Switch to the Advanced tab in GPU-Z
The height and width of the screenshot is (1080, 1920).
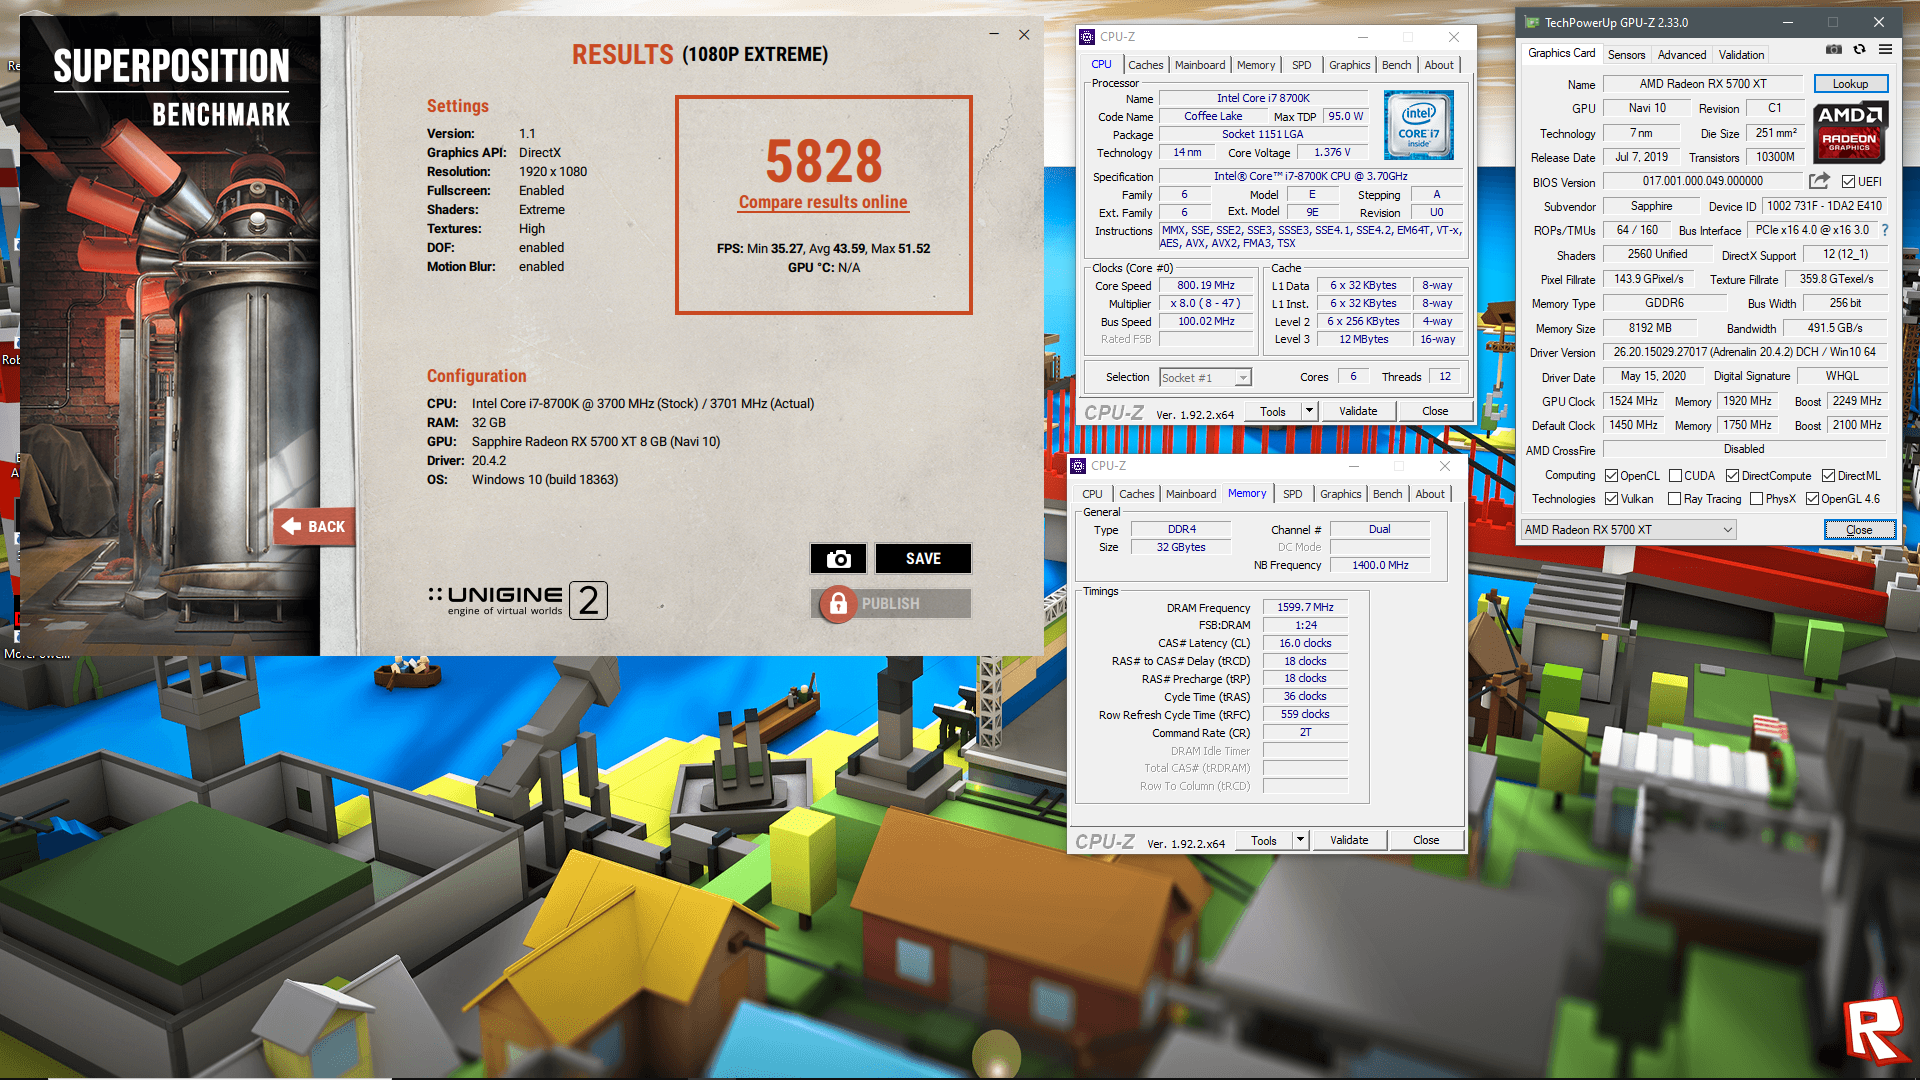click(x=1682, y=55)
